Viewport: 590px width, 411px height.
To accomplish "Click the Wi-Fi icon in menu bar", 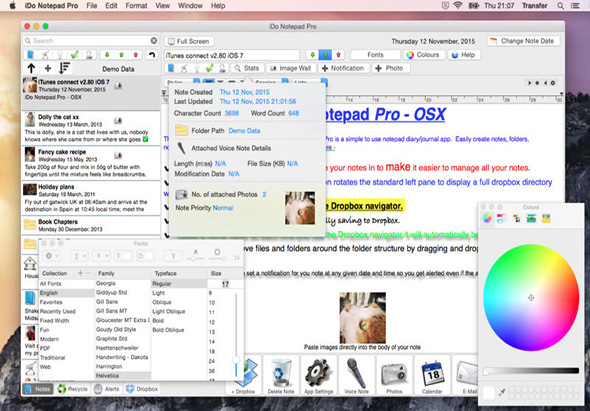I will coord(458,6).
